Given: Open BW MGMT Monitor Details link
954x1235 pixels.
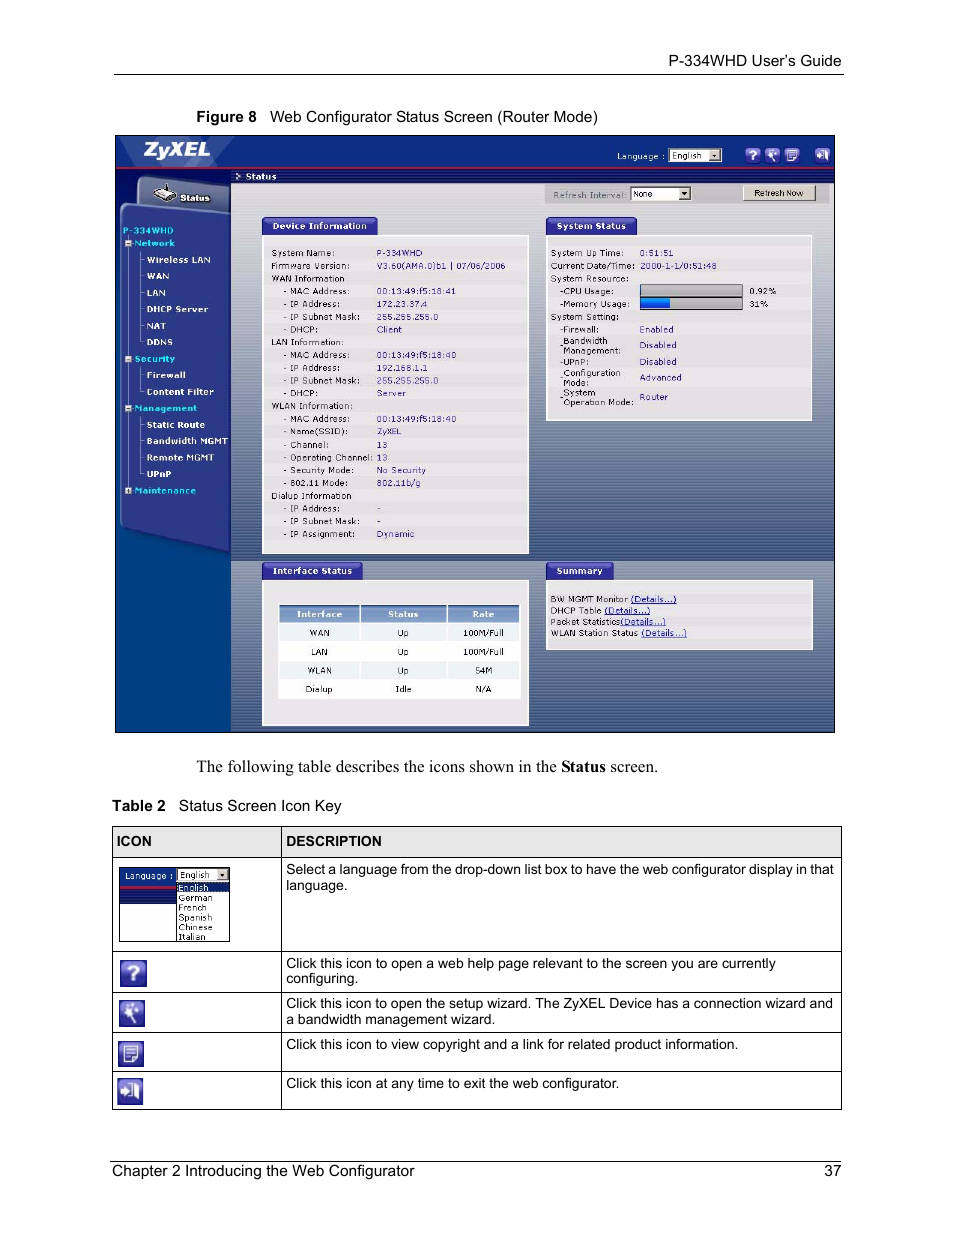Looking at the screenshot, I should (653, 600).
